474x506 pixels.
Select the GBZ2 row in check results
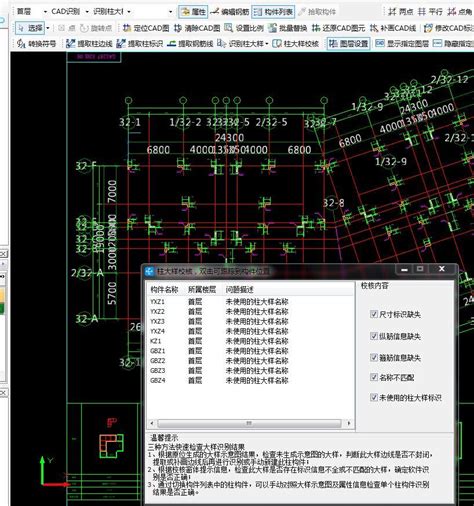coord(250,361)
